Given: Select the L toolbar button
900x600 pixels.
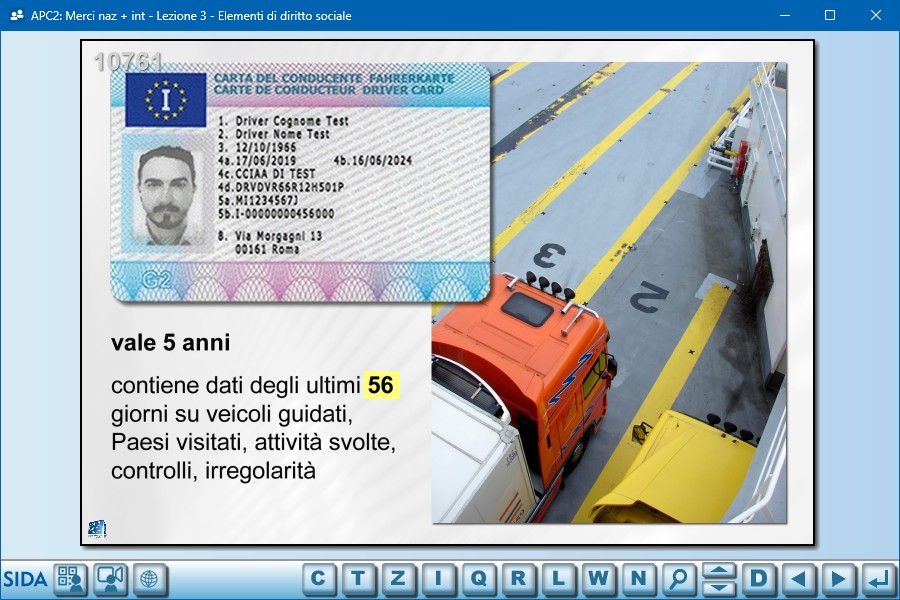Looking at the screenshot, I should click(x=559, y=578).
